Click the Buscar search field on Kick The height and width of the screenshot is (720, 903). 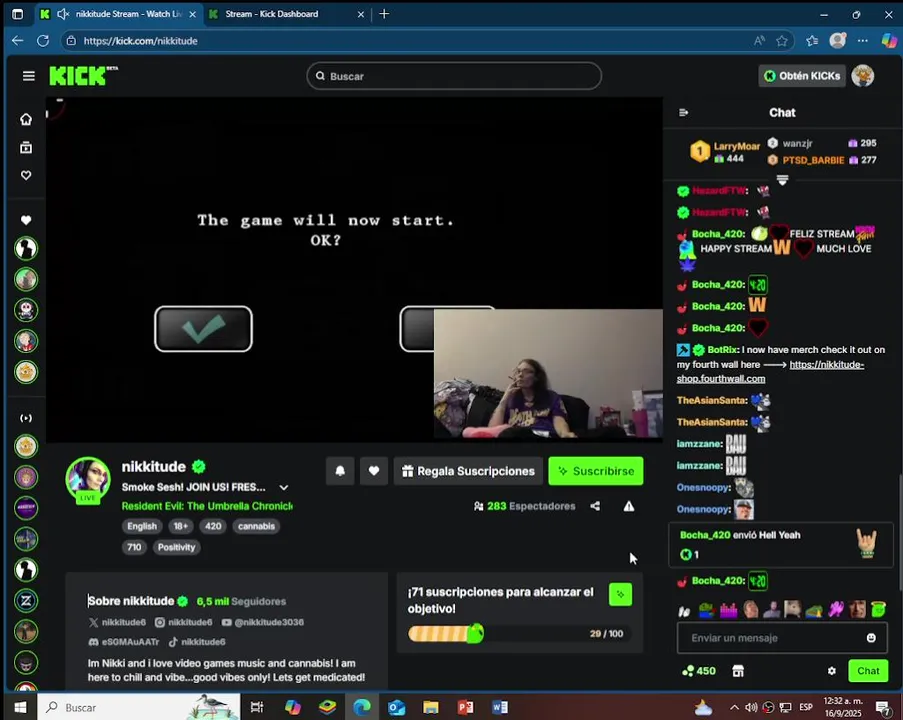[454, 76]
